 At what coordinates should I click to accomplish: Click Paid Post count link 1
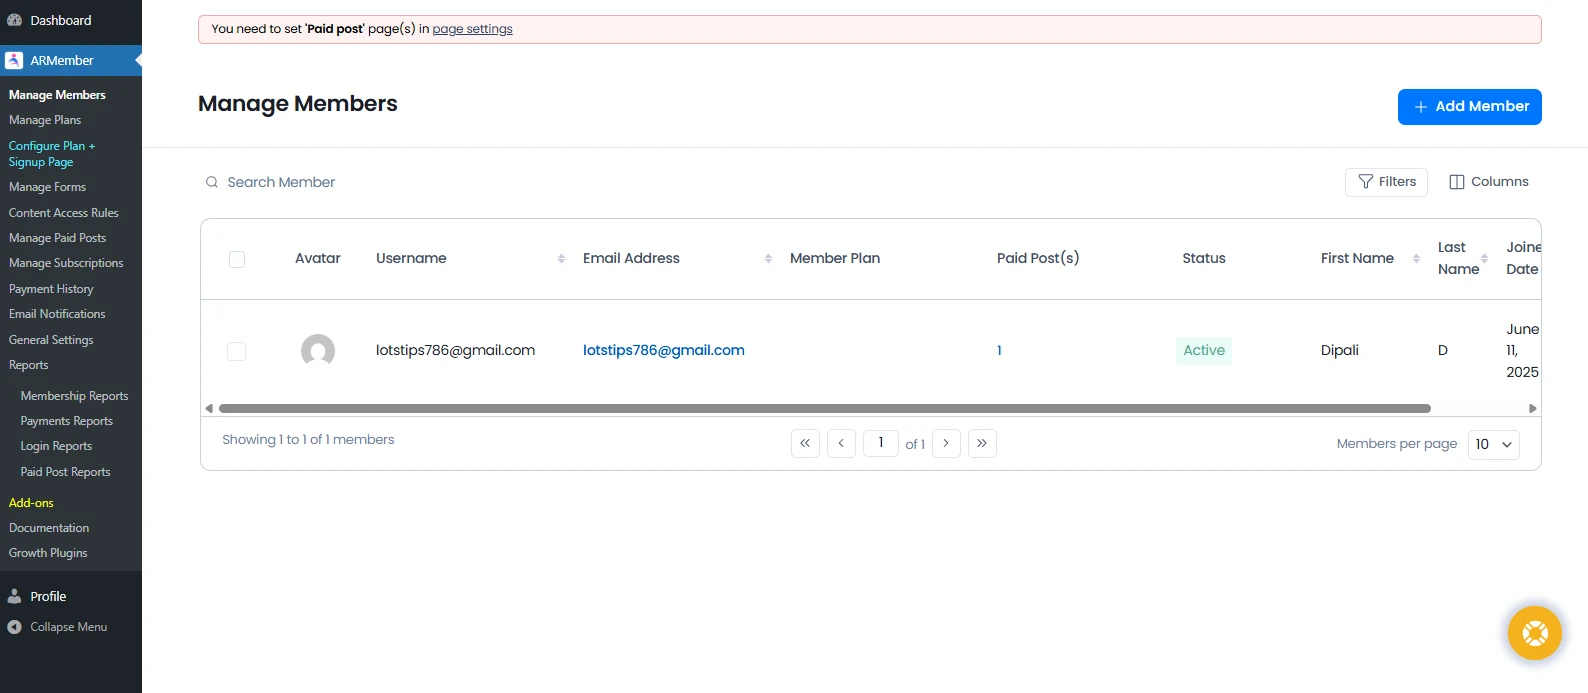tap(999, 350)
